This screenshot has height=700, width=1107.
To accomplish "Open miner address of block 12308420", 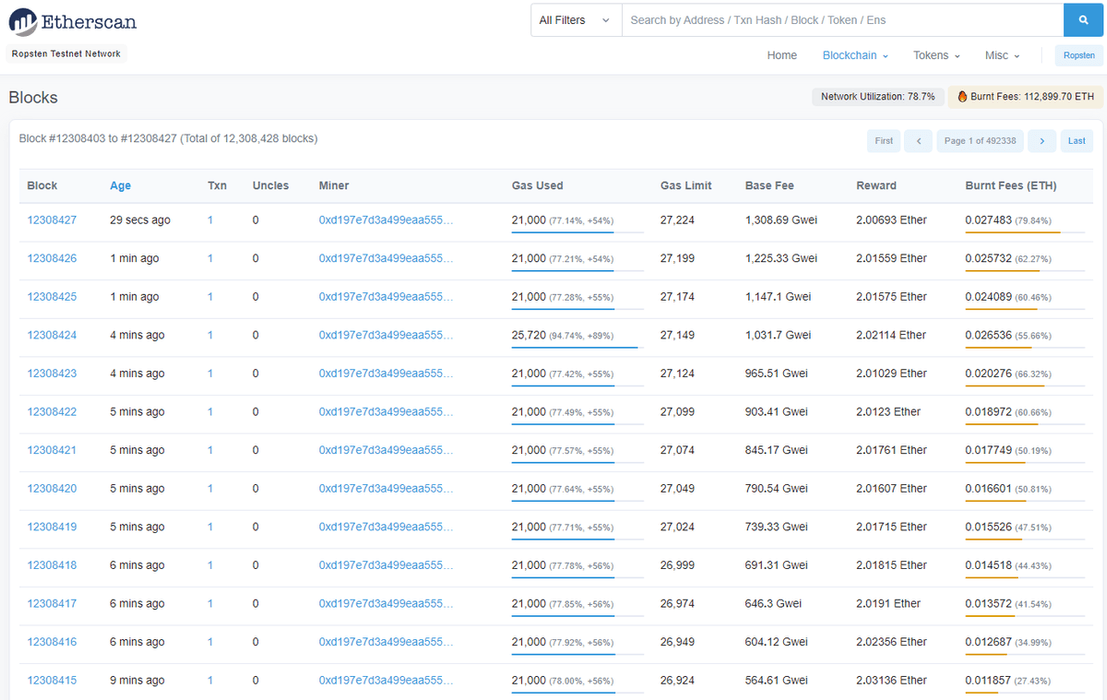I will click(386, 489).
